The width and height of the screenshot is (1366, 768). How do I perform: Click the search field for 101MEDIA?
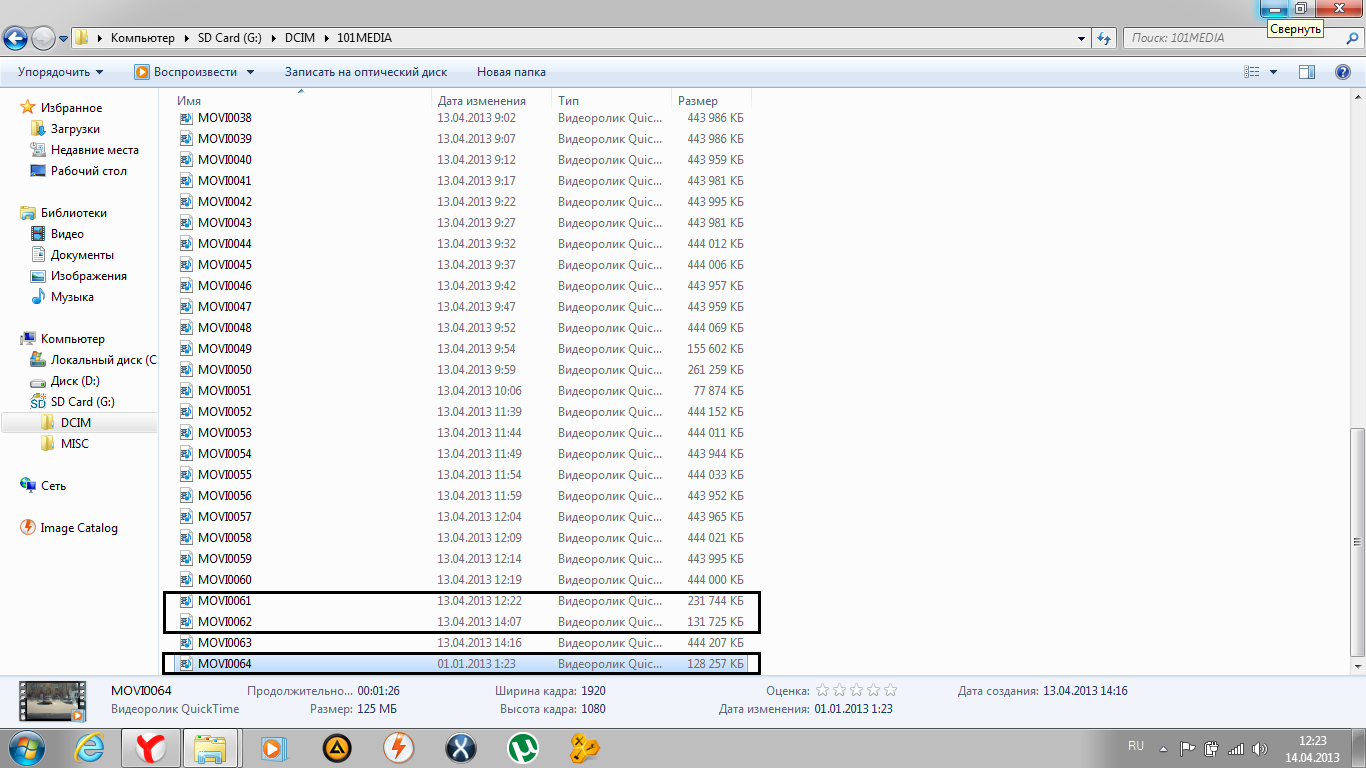point(1230,38)
